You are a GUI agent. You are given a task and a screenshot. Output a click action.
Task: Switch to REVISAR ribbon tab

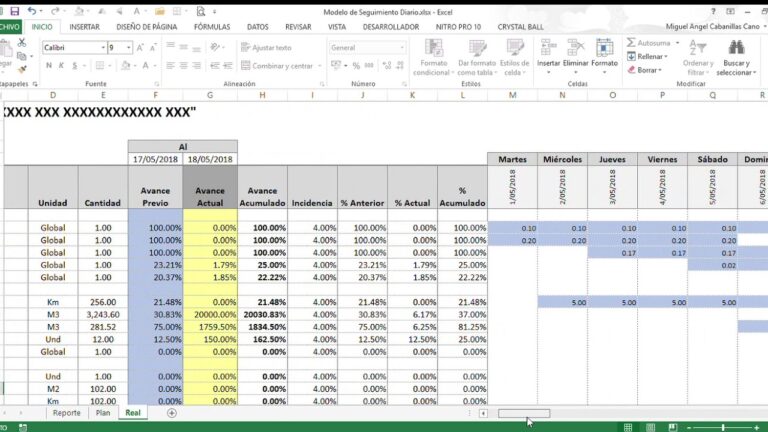[298, 27]
